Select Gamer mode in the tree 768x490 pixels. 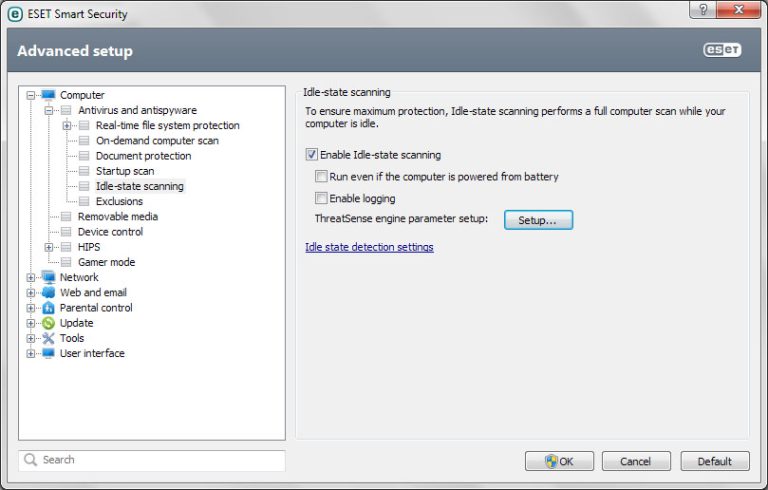(106, 262)
